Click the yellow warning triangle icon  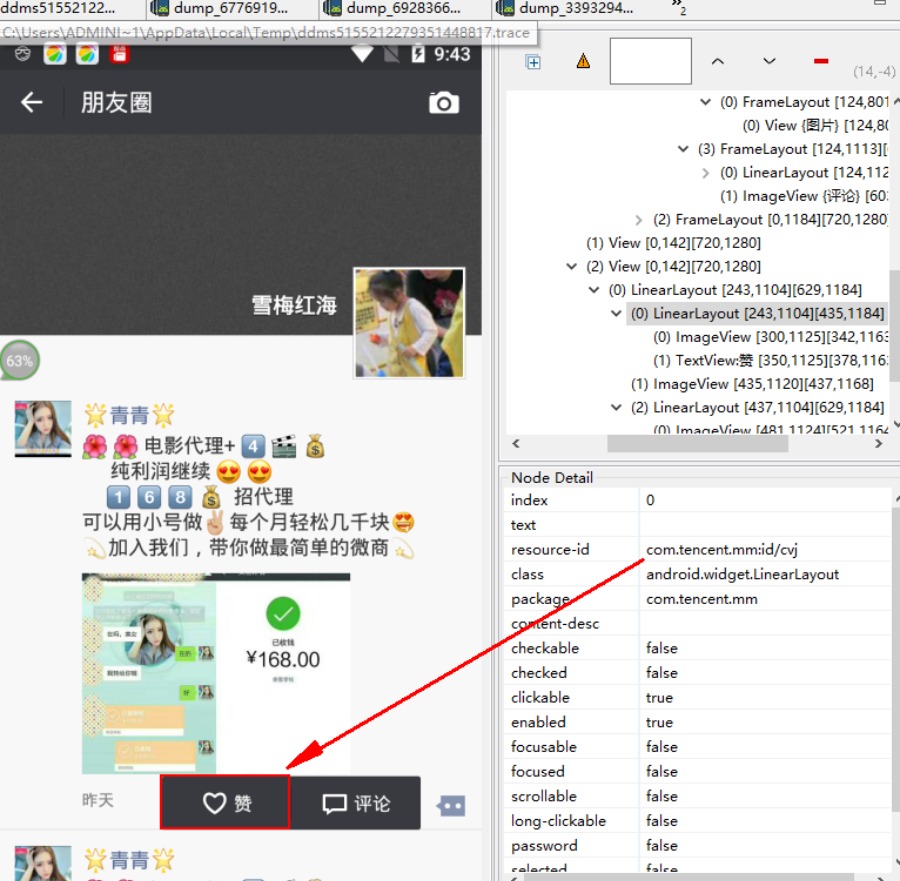(583, 61)
